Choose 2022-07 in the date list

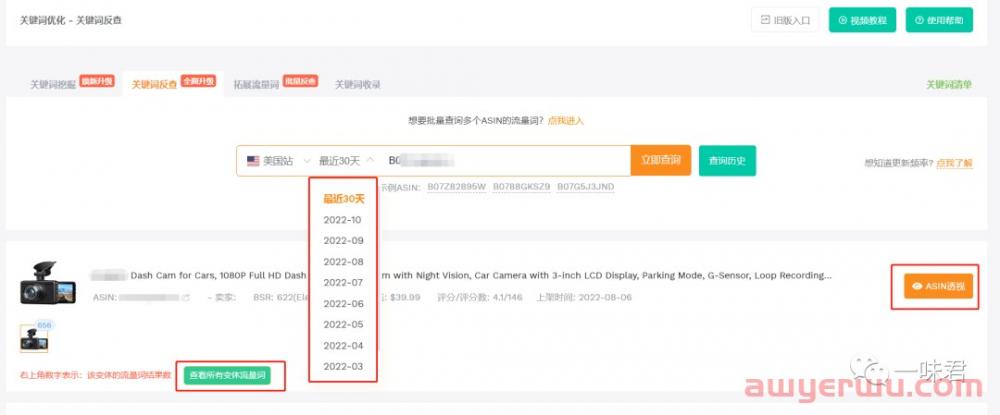tap(343, 282)
